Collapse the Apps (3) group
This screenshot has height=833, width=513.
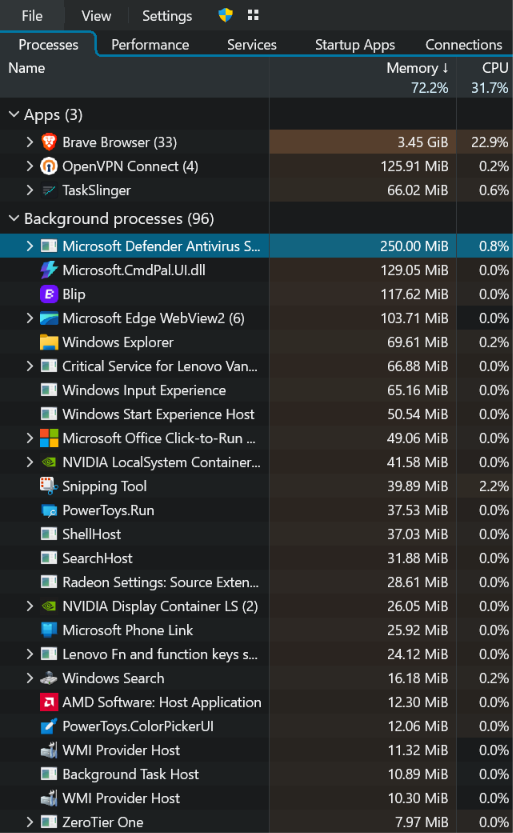click(14, 115)
